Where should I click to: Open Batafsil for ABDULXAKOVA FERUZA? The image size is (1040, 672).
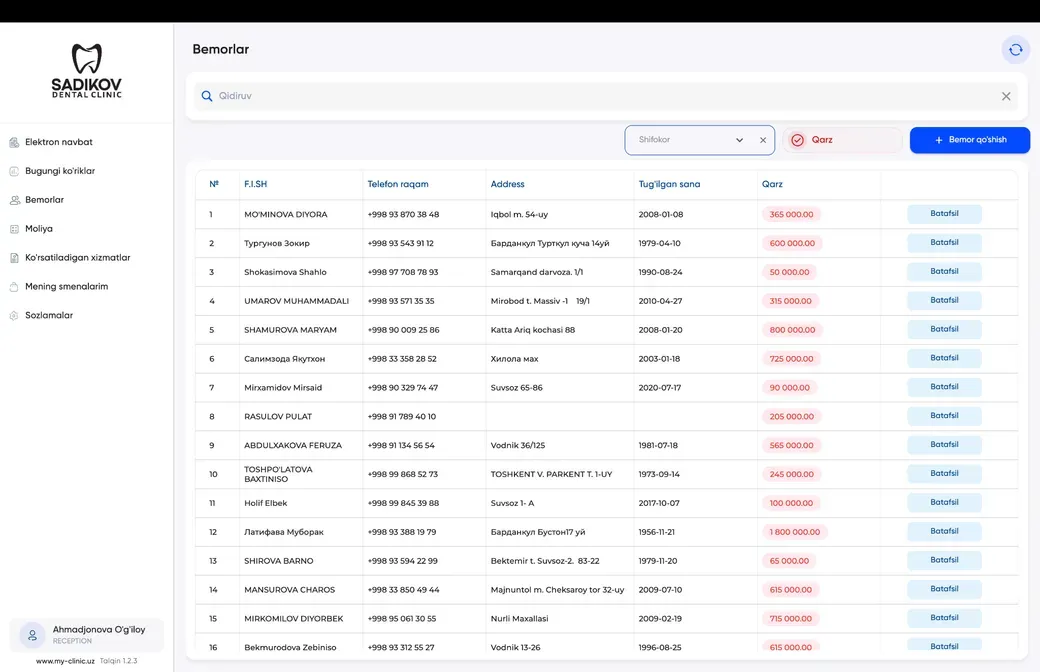pos(944,444)
